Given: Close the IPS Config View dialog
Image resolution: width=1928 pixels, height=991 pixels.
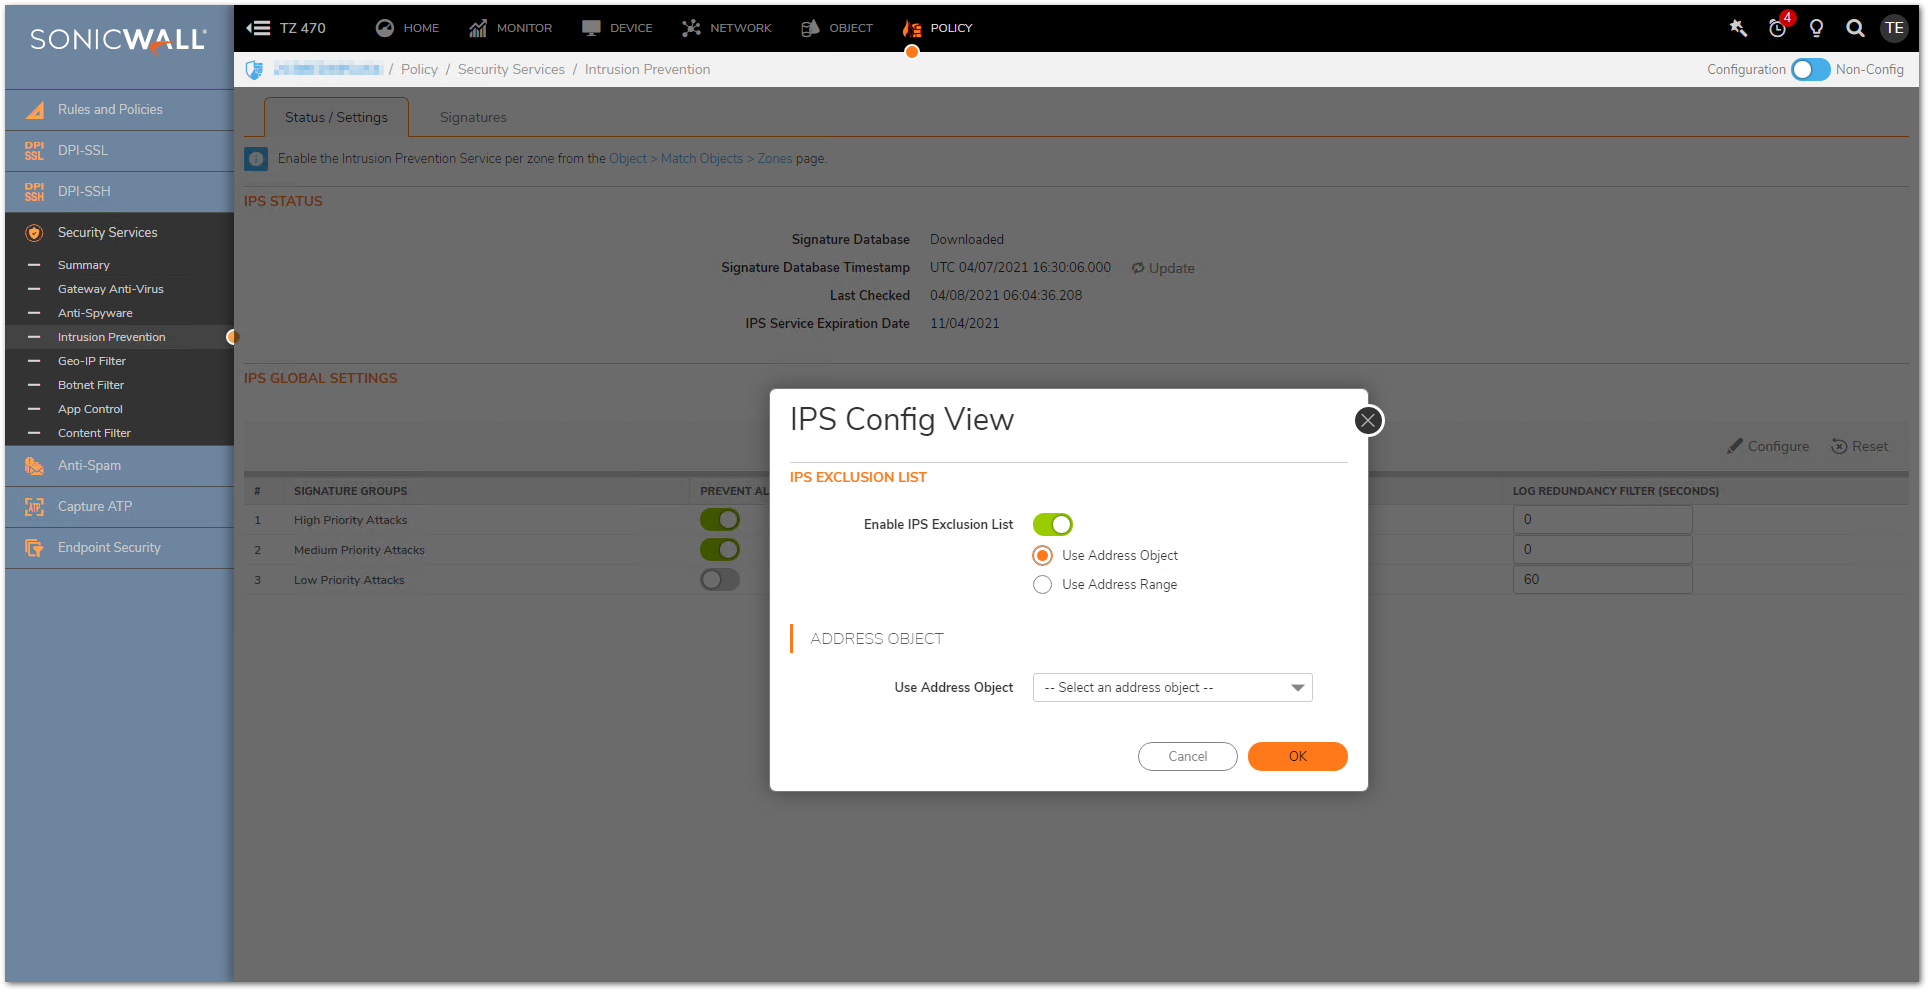Looking at the screenshot, I should [x=1368, y=421].
